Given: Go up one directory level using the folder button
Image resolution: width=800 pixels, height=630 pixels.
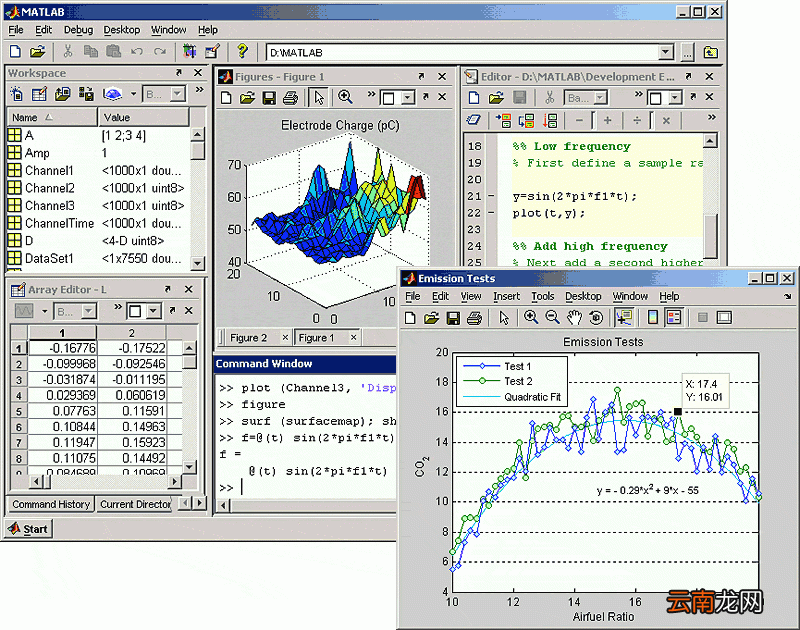Looking at the screenshot, I should click(710, 52).
